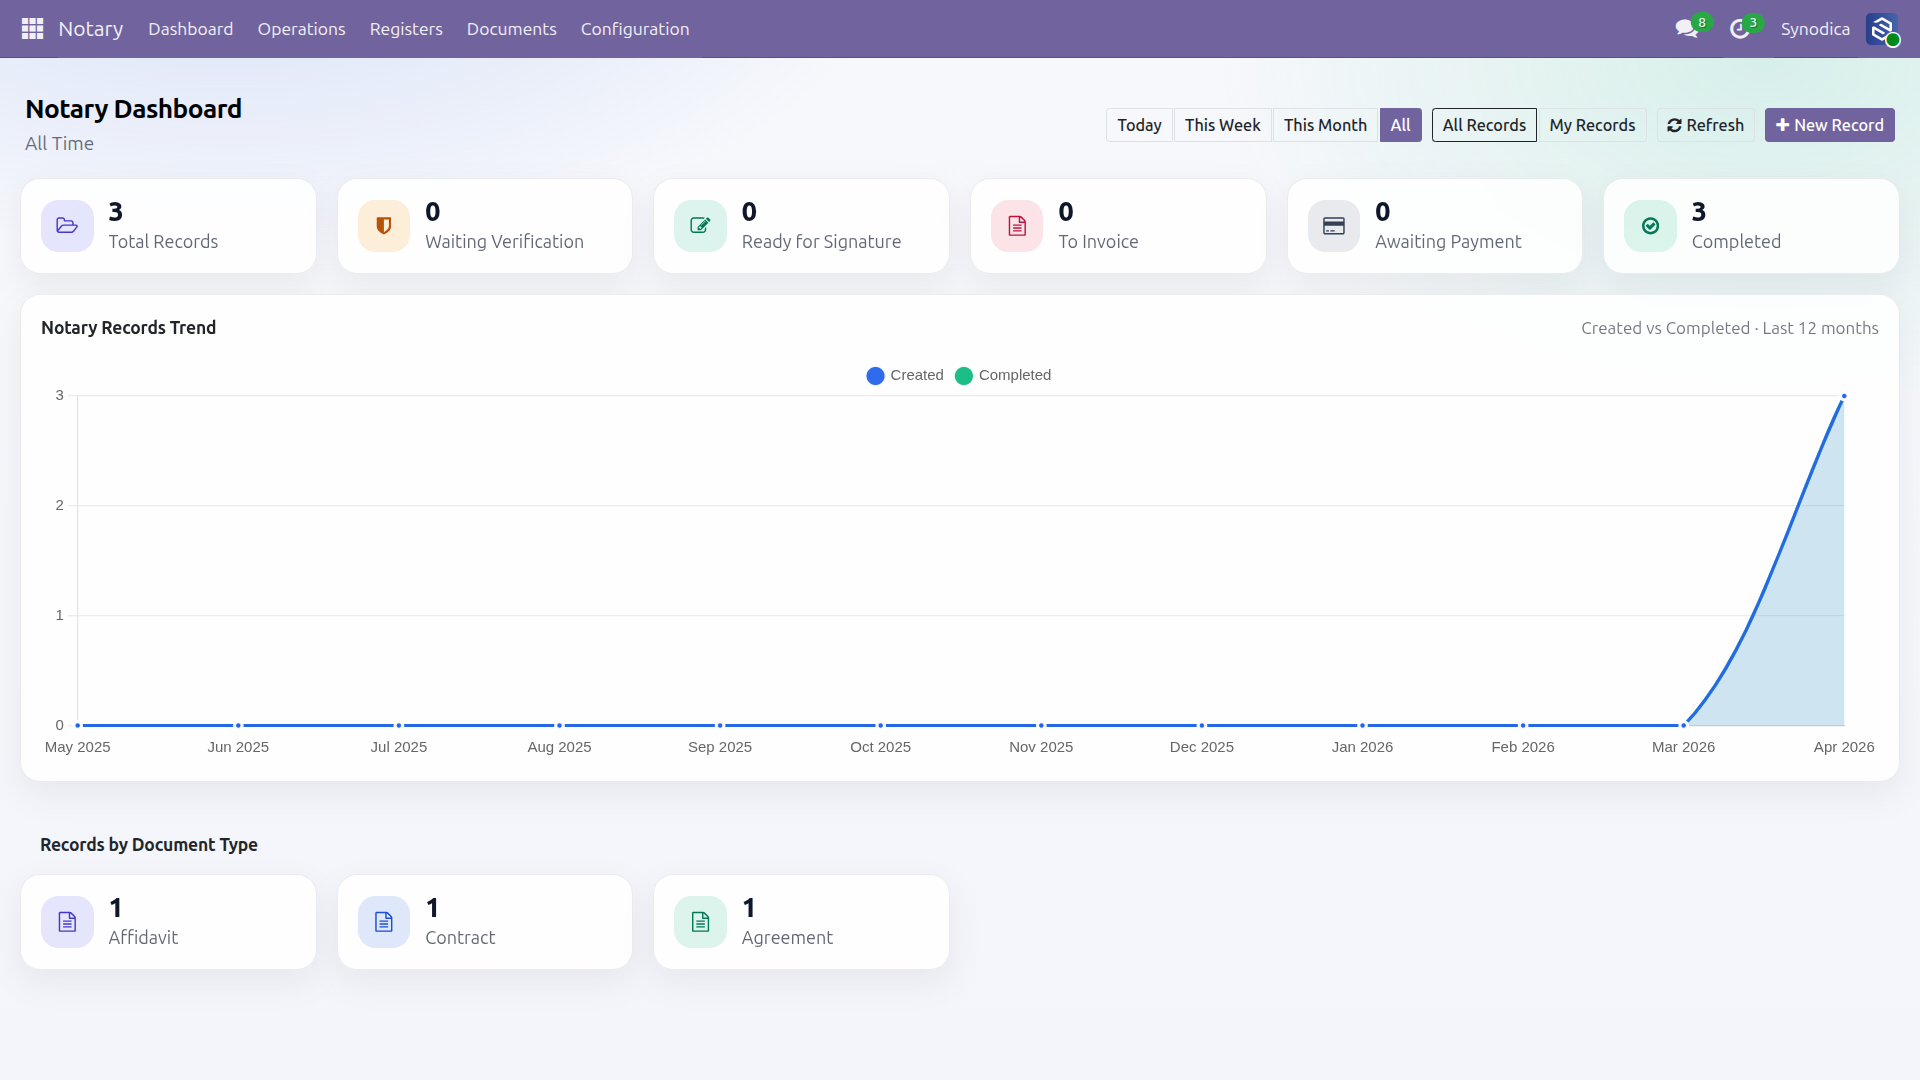Image resolution: width=1920 pixels, height=1080 pixels.
Task: Click the Apr 2026 chart data point
Action: coord(1844,396)
